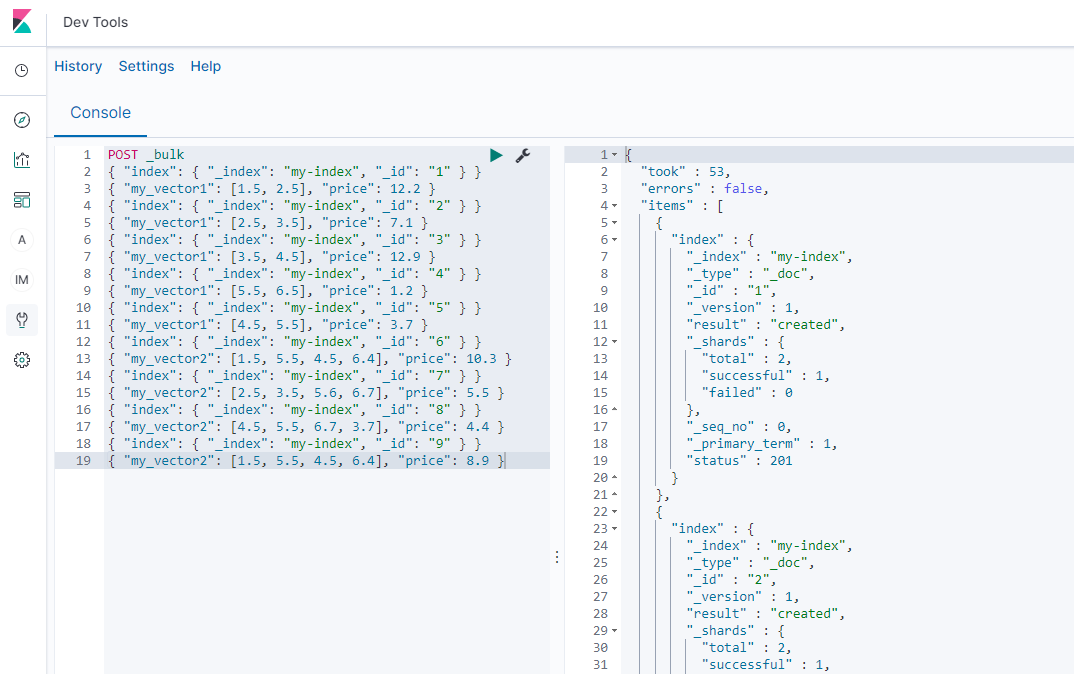This screenshot has height=674, width=1074.
Task: Open request options wrench icon
Action: 523,155
